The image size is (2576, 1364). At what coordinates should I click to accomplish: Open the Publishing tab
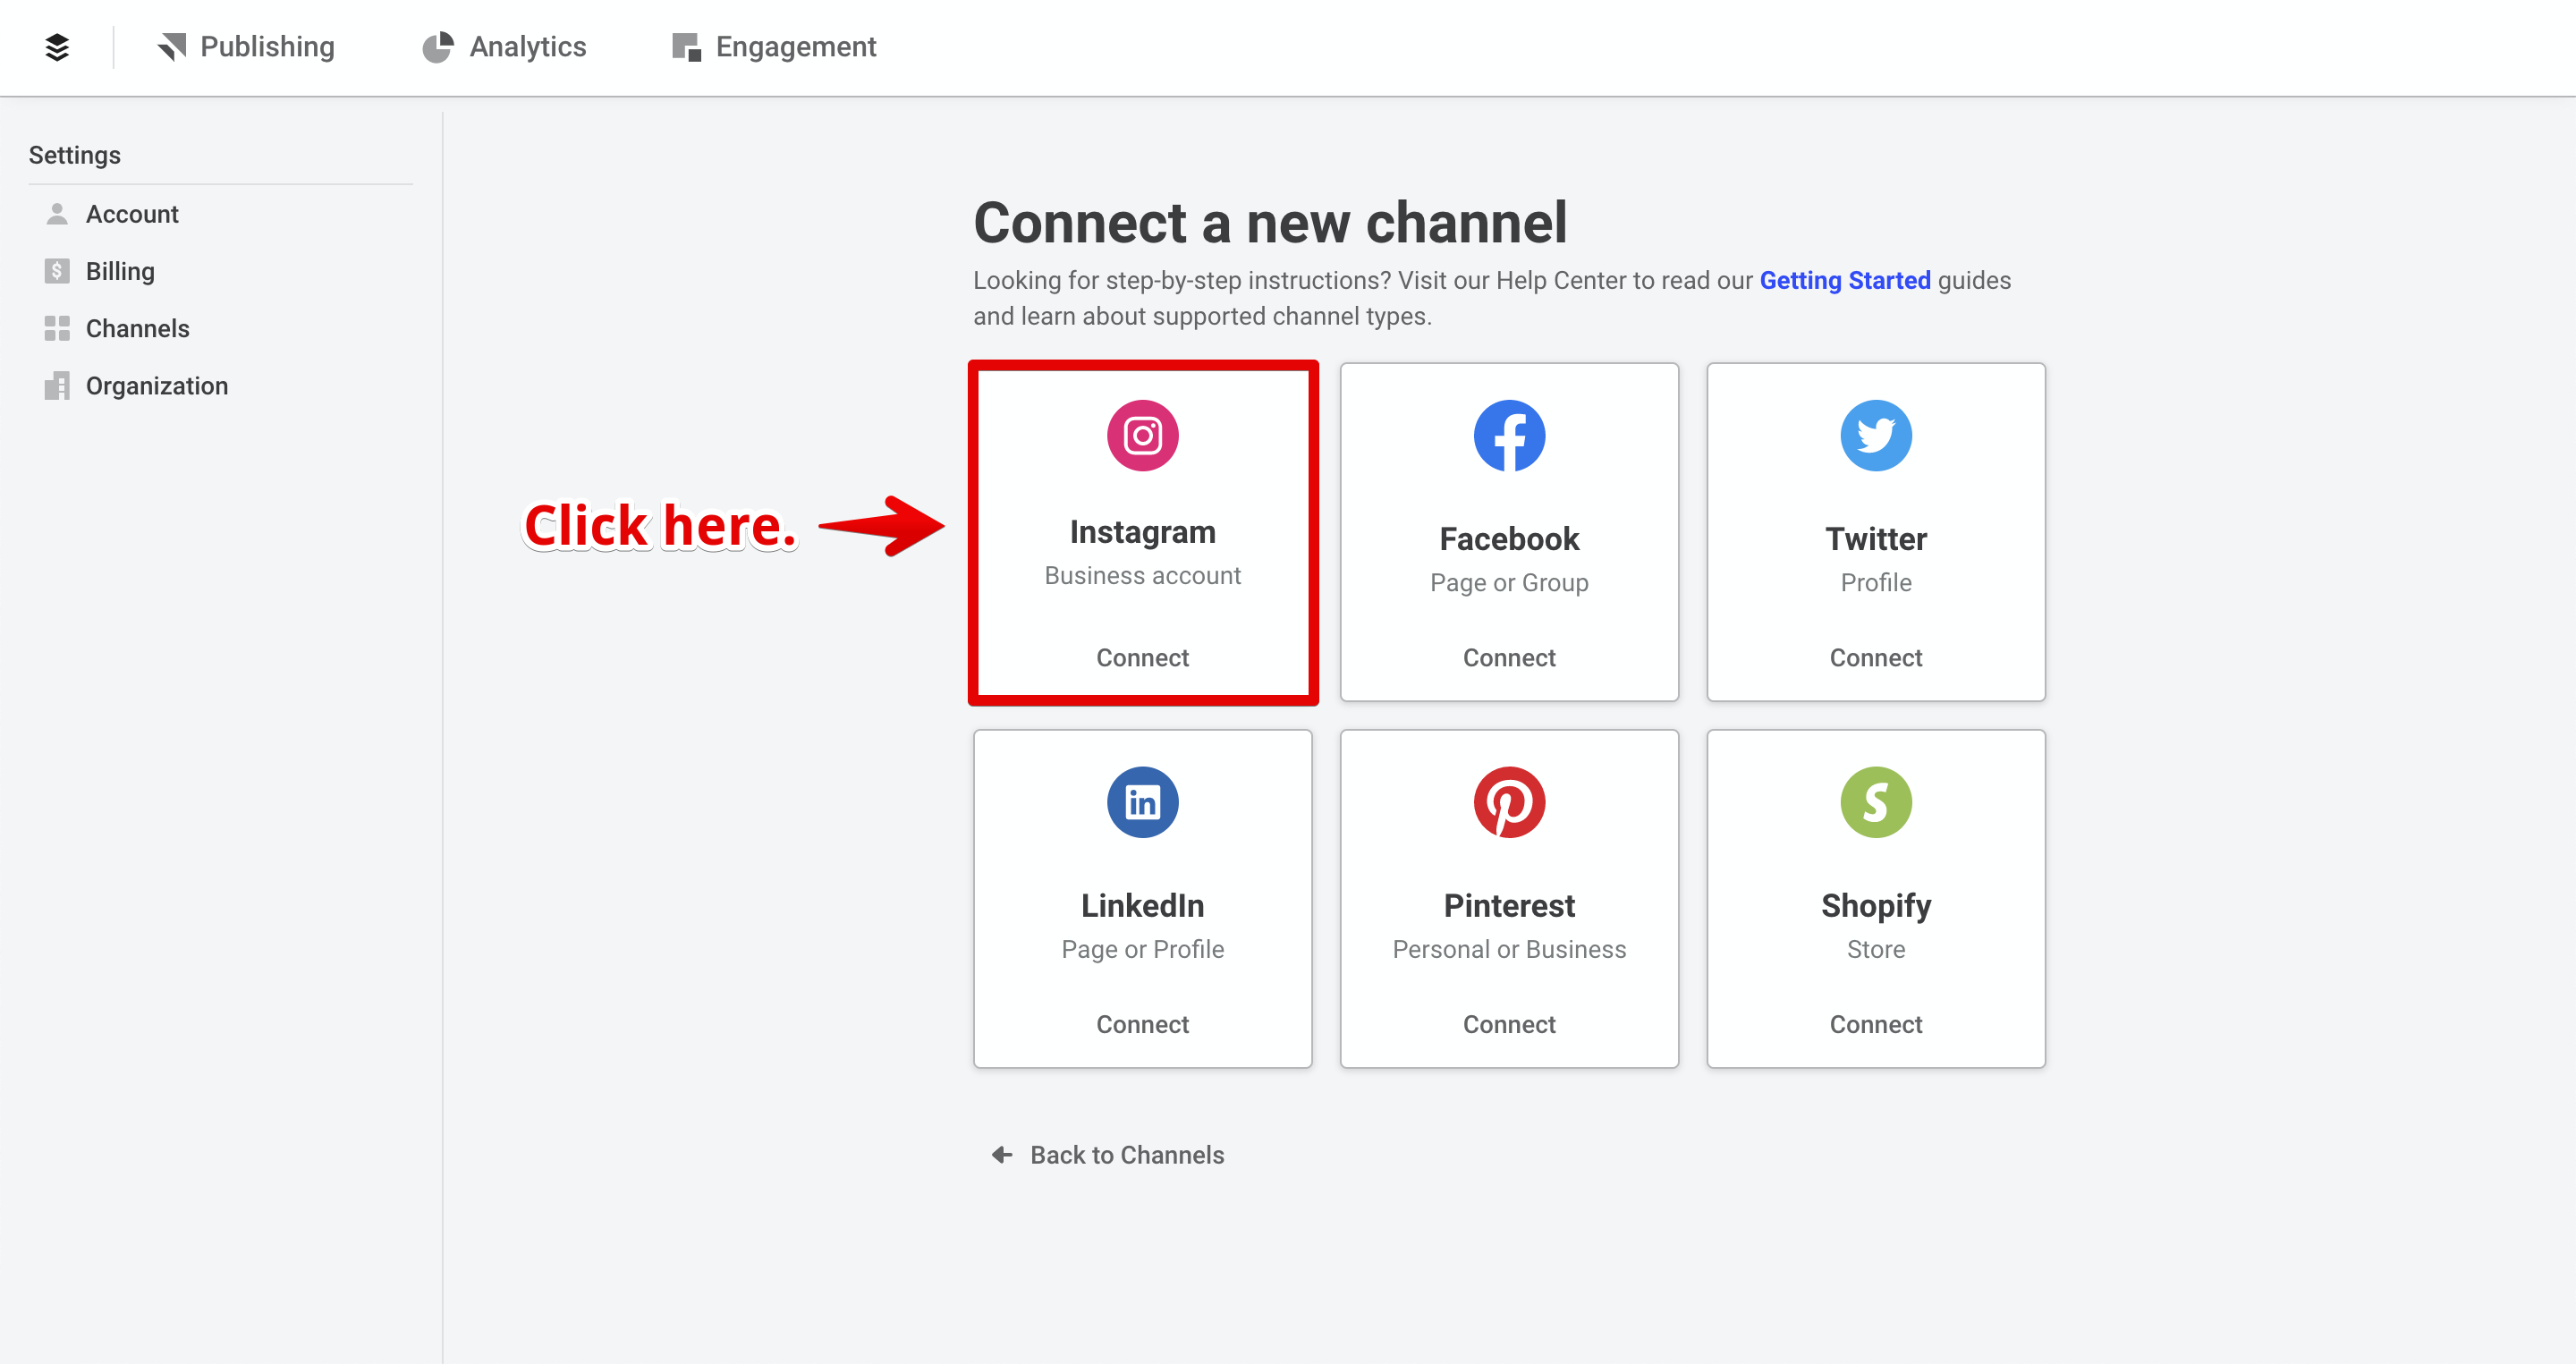(246, 47)
